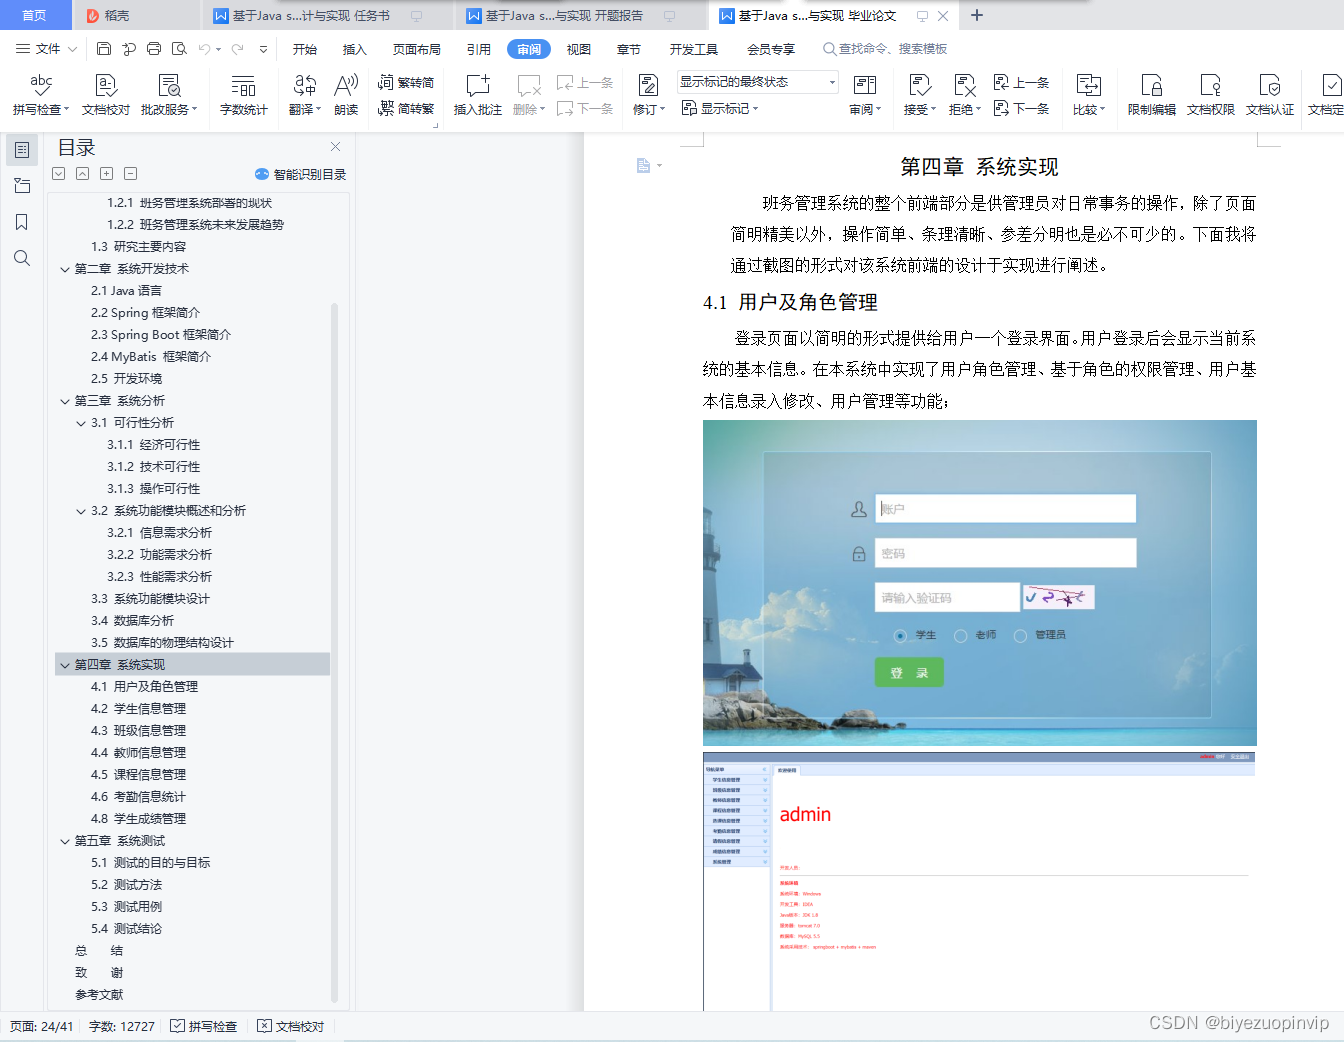Image resolution: width=1344 pixels, height=1042 pixels.
Task: Open the word count (字数统计) tool
Action: (243, 95)
